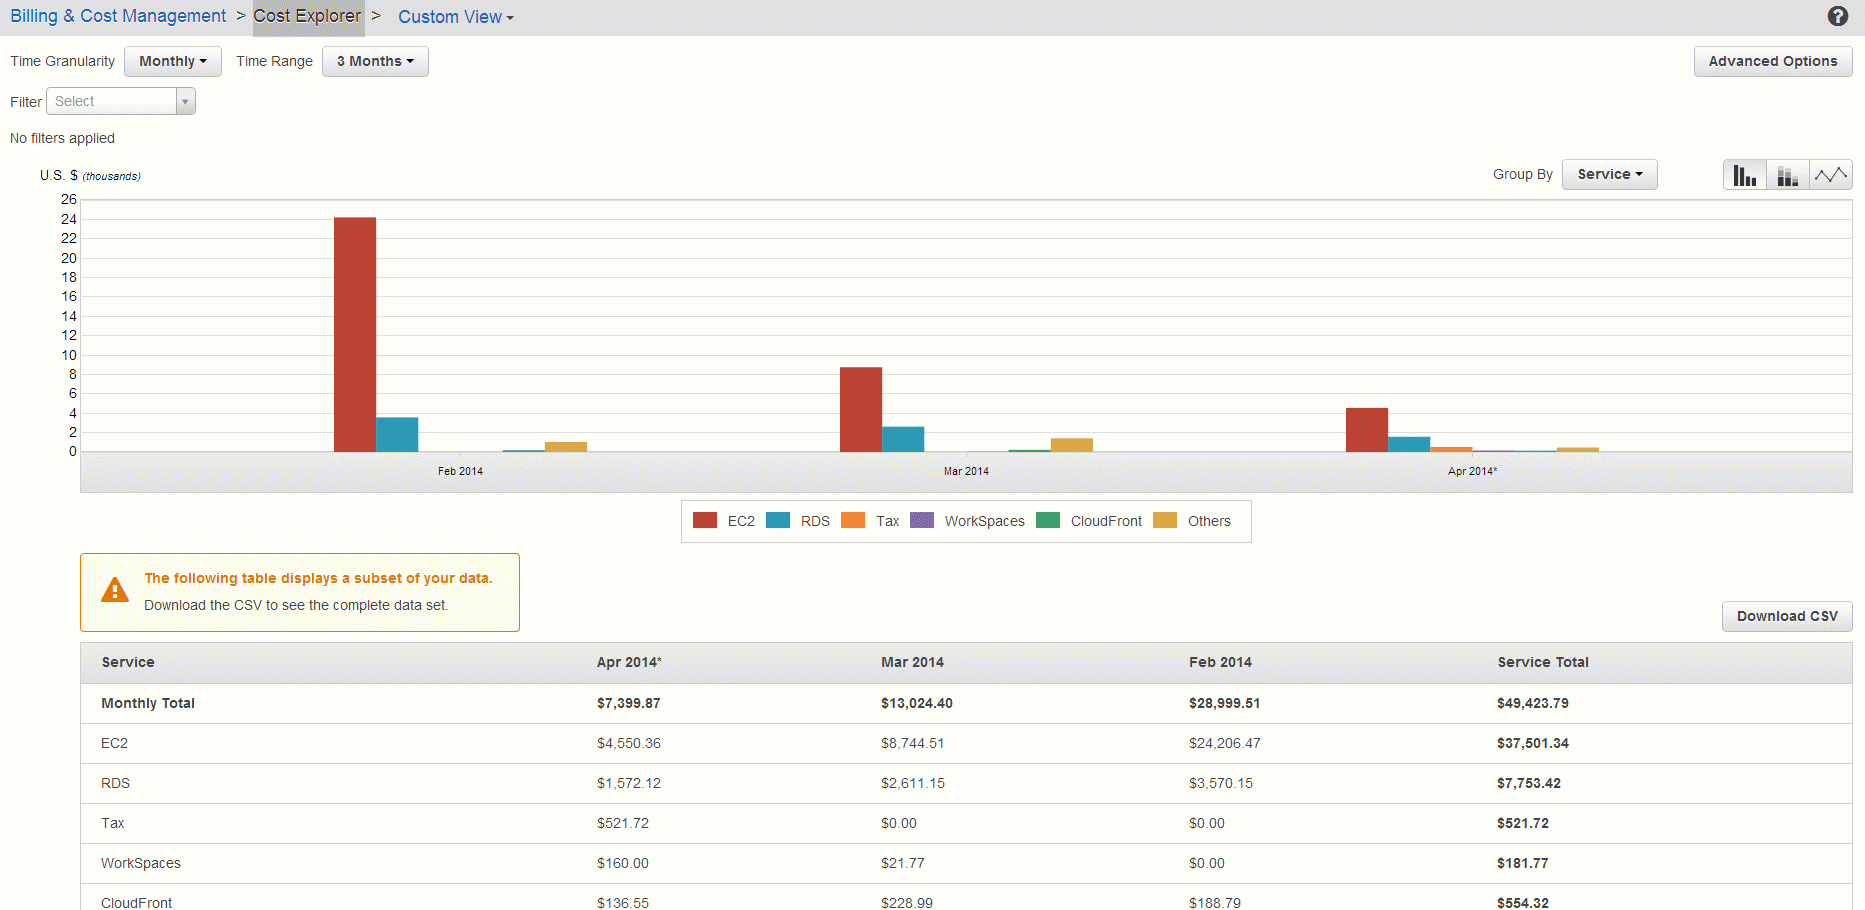The image size is (1865, 910).
Task: Click the Mar 2014 column header
Action: 912,662
